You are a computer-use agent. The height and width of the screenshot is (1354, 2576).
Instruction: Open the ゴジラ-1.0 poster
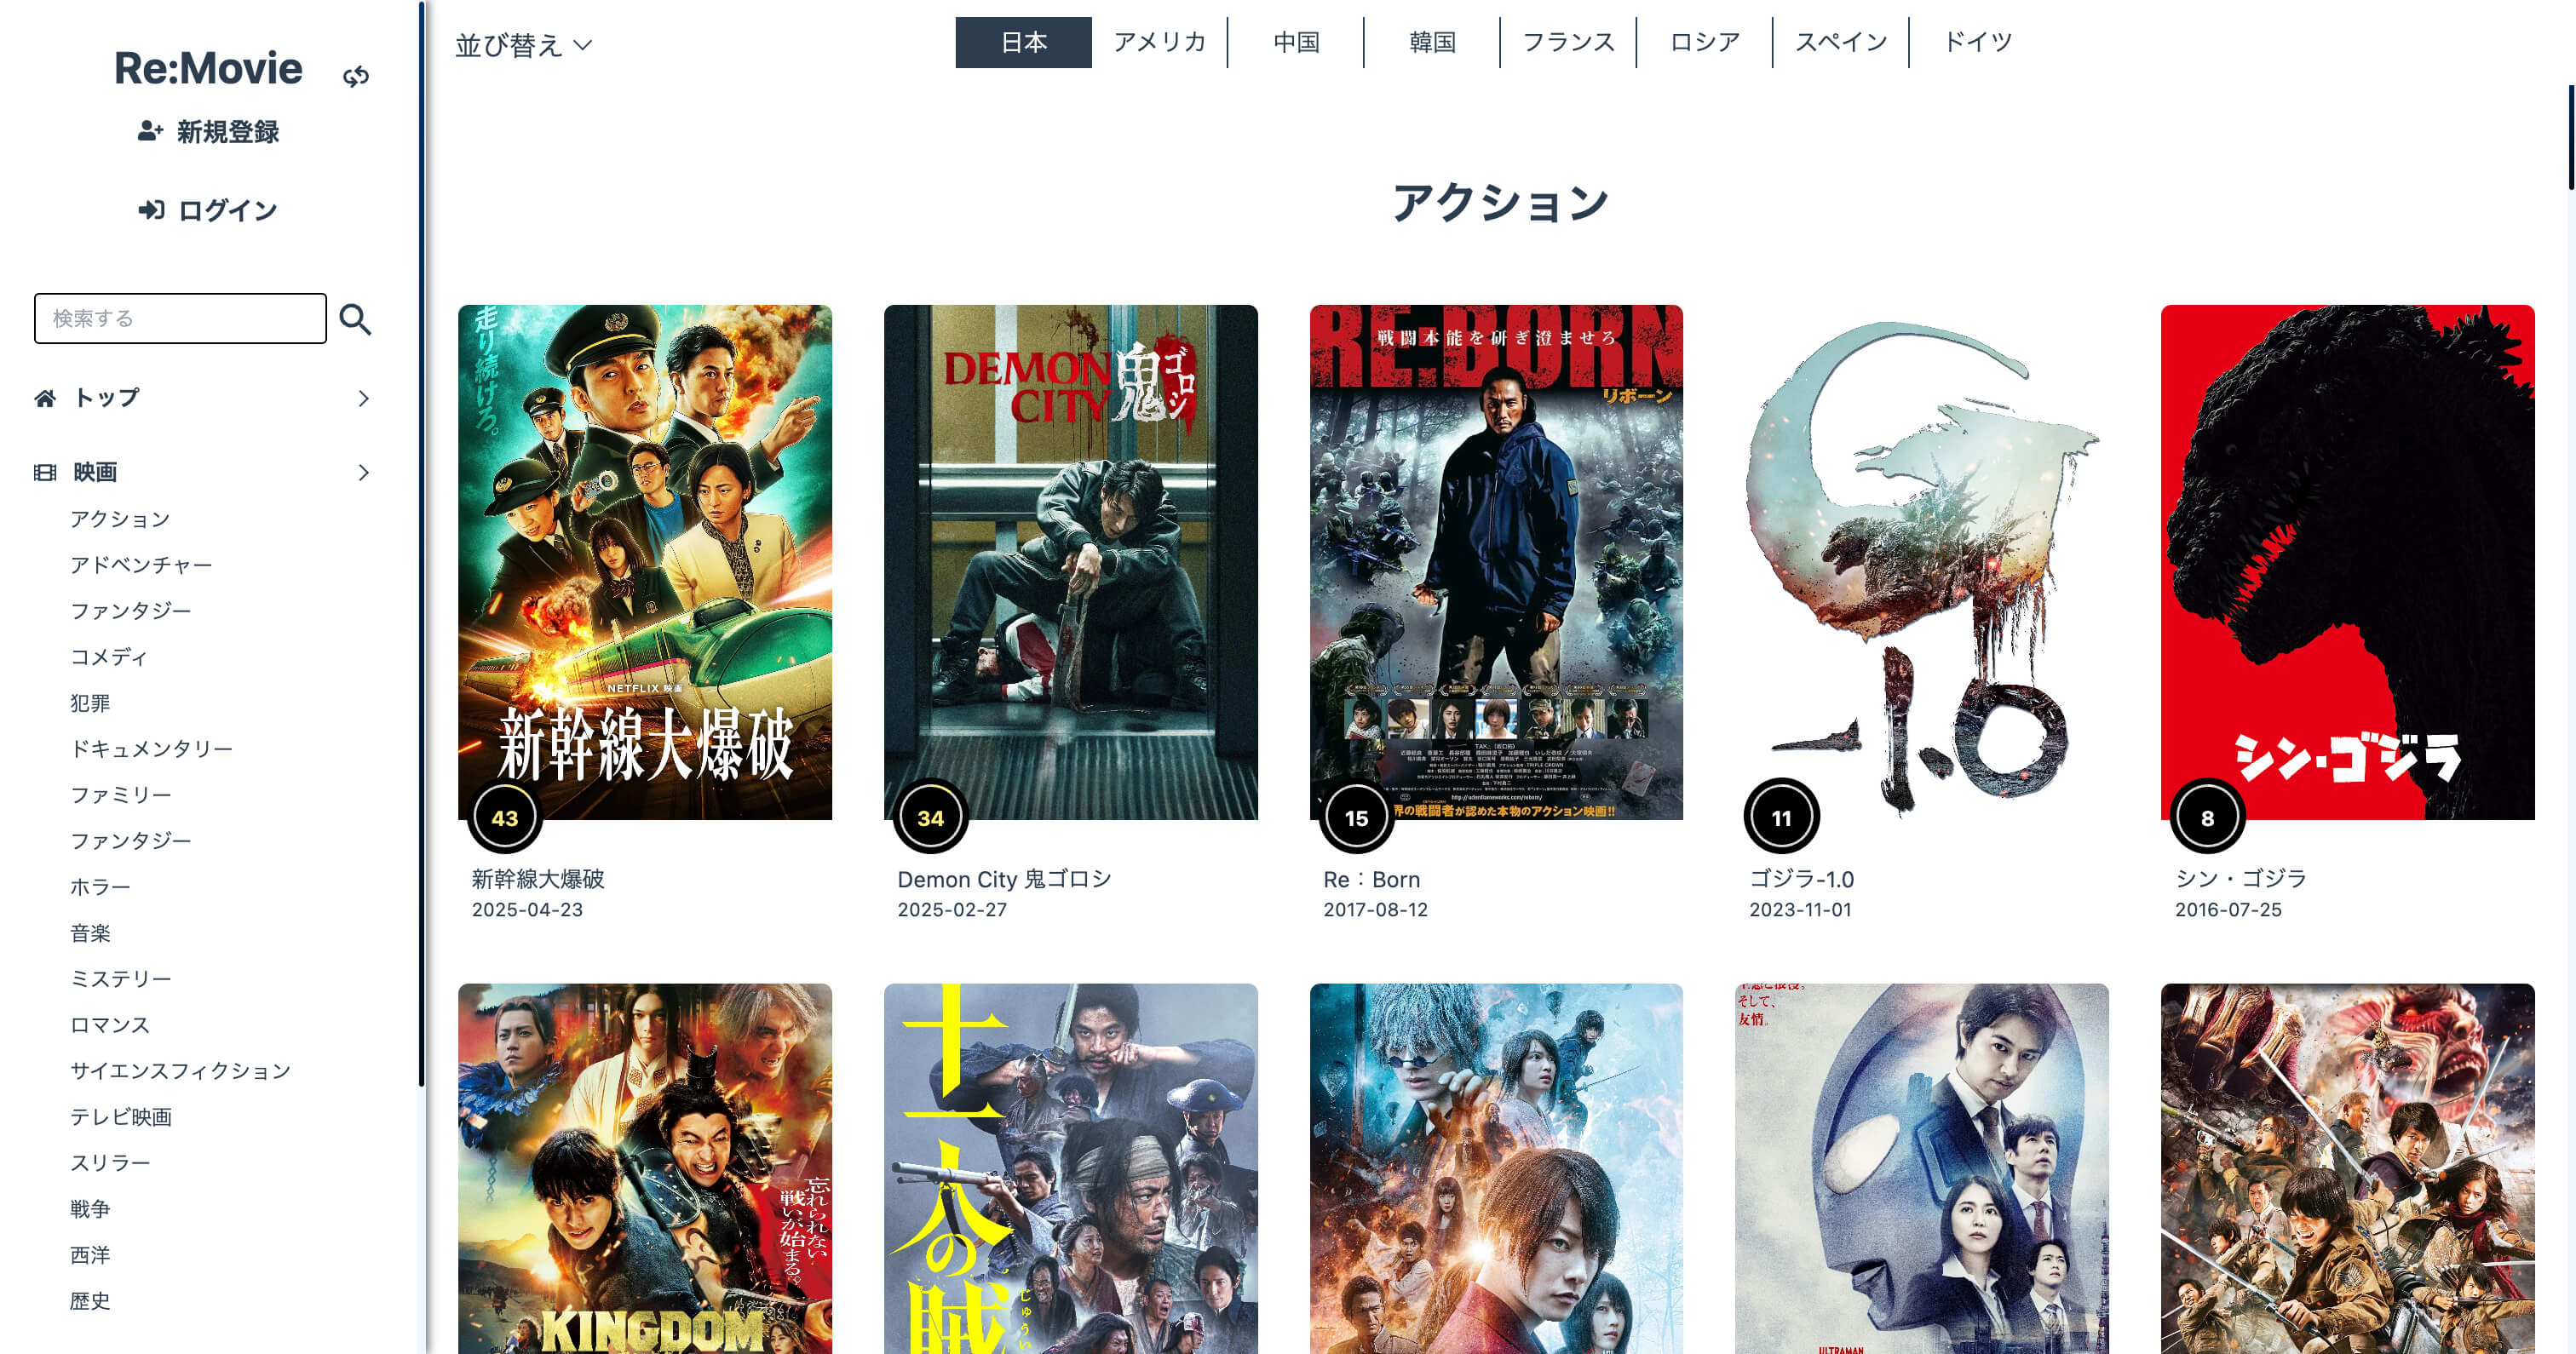[1922, 562]
